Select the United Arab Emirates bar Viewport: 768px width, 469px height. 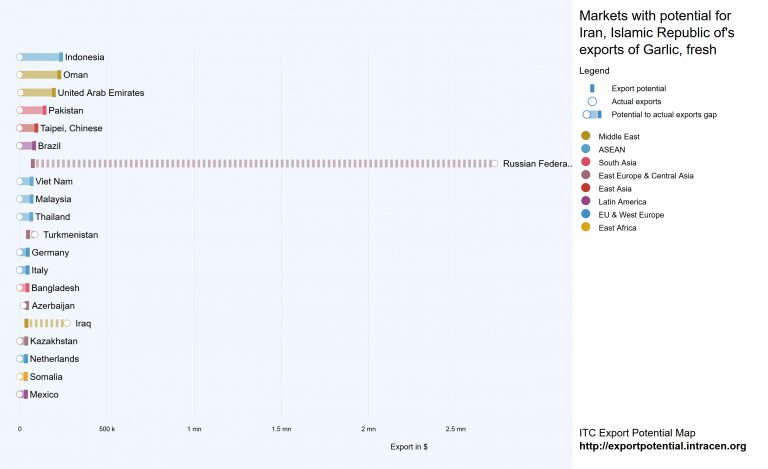pyautogui.click(x=36, y=93)
